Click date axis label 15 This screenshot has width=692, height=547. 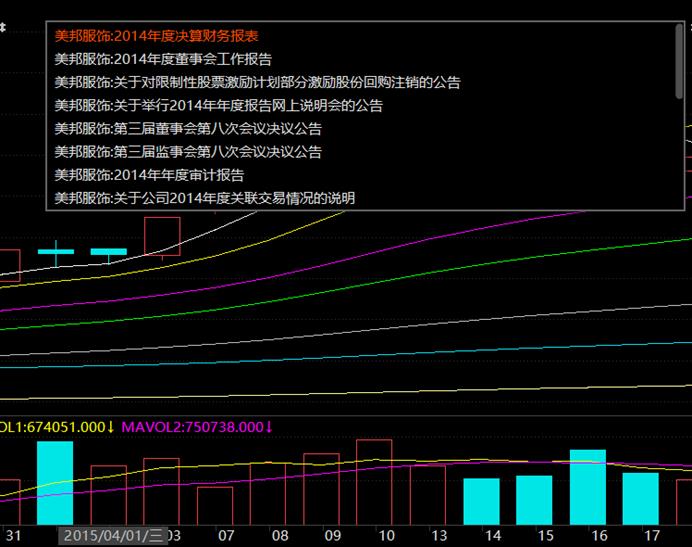pos(545,536)
